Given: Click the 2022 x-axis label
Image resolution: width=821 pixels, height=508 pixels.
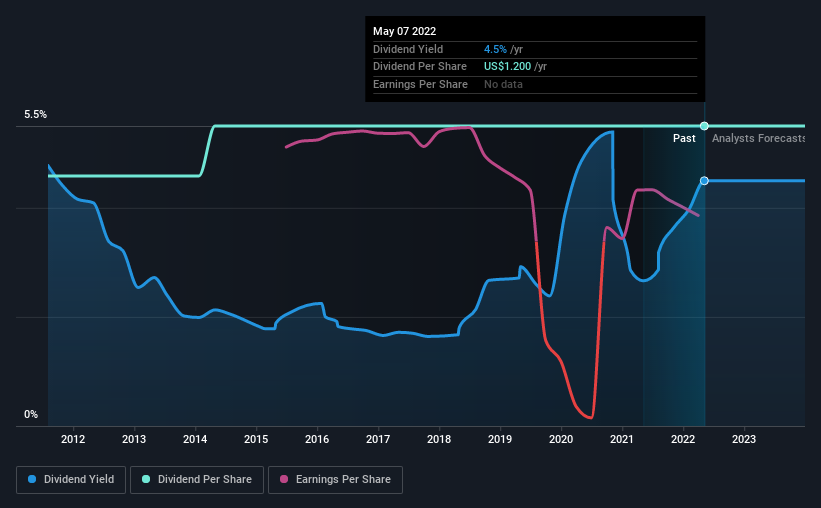Looking at the screenshot, I should 683,439.
